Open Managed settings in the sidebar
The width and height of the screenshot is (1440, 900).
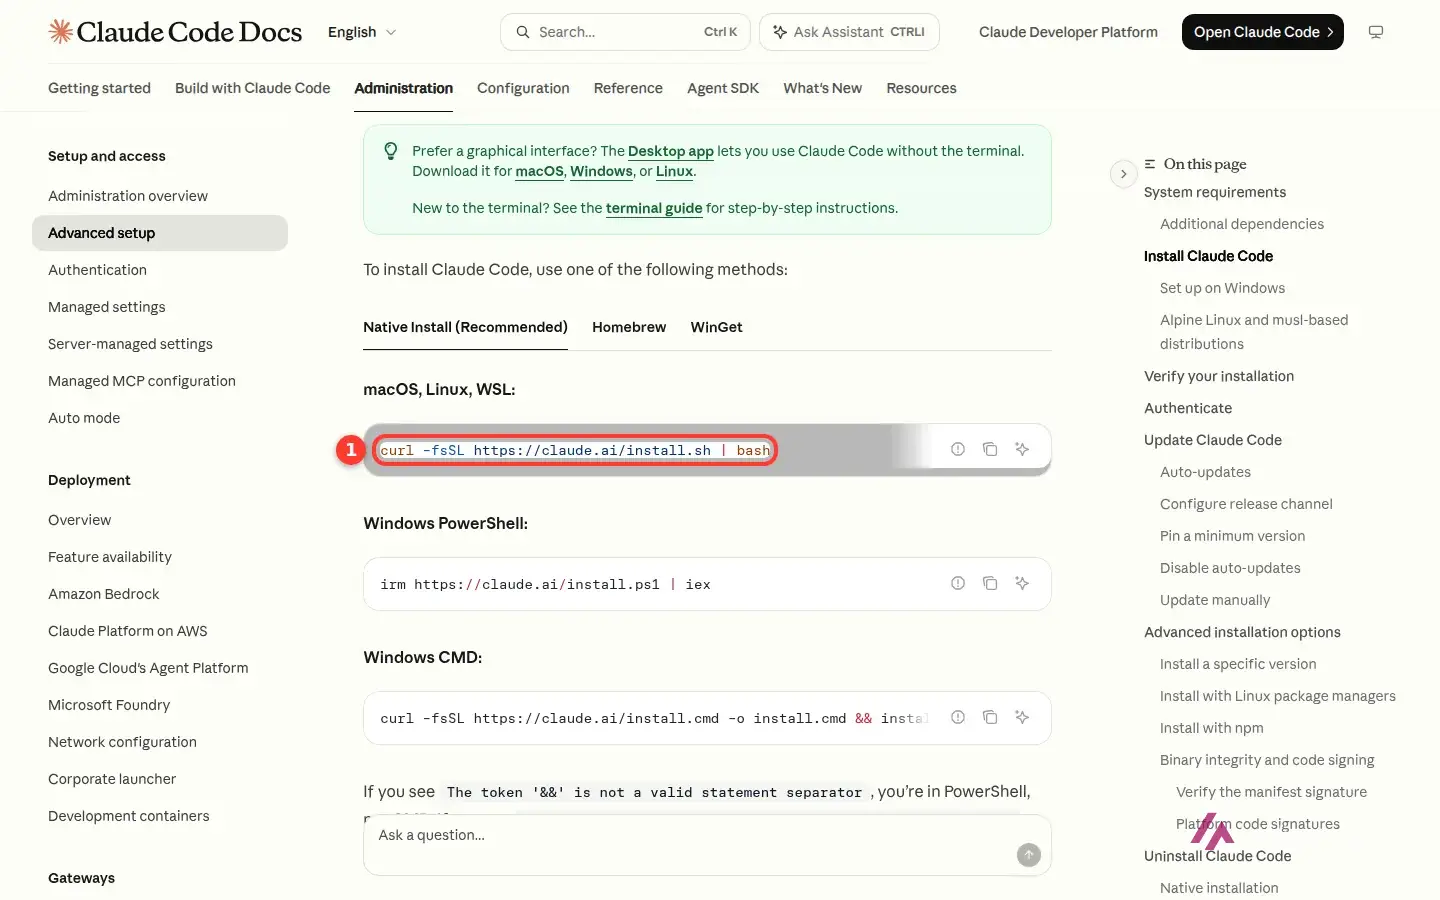(x=107, y=307)
